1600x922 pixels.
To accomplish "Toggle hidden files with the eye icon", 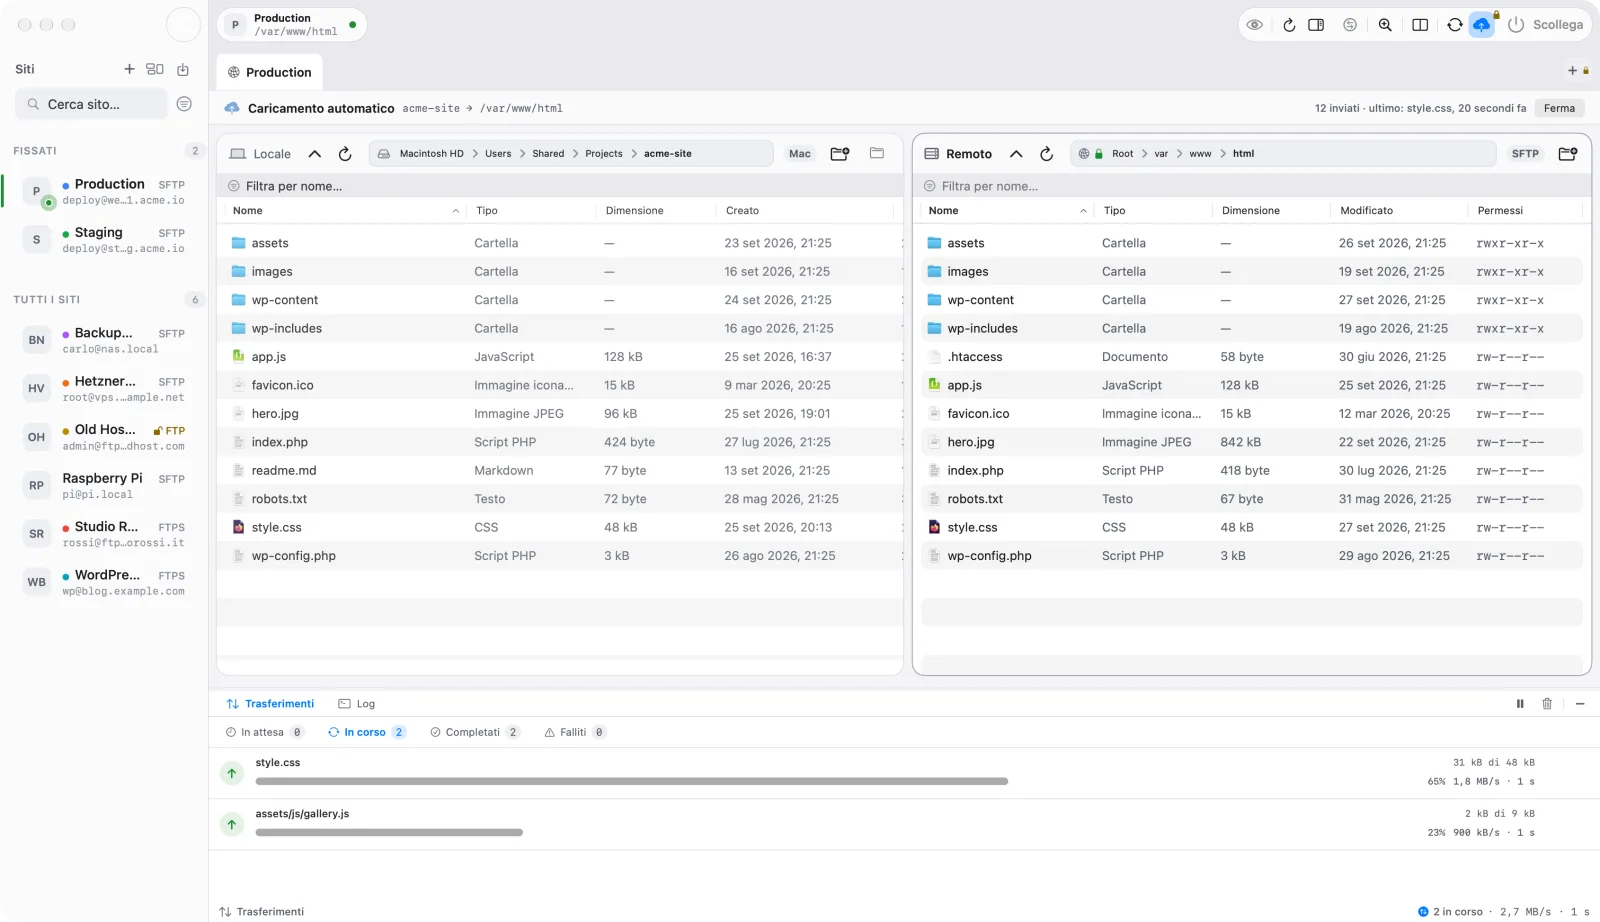I will tap(1255, 25).
